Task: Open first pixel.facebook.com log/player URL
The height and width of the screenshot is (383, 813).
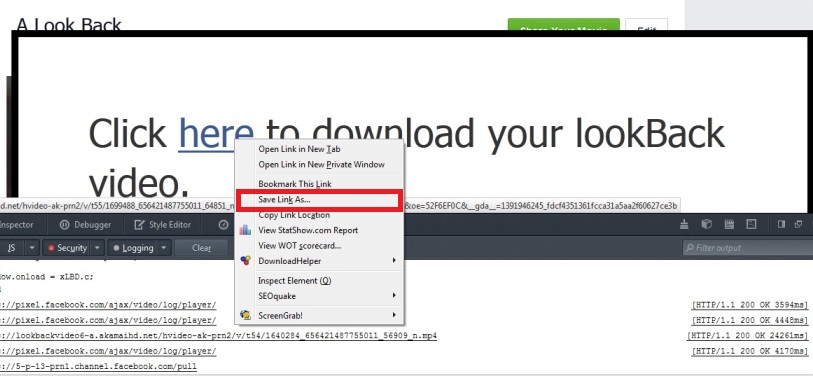Action: tap(108, 305)
